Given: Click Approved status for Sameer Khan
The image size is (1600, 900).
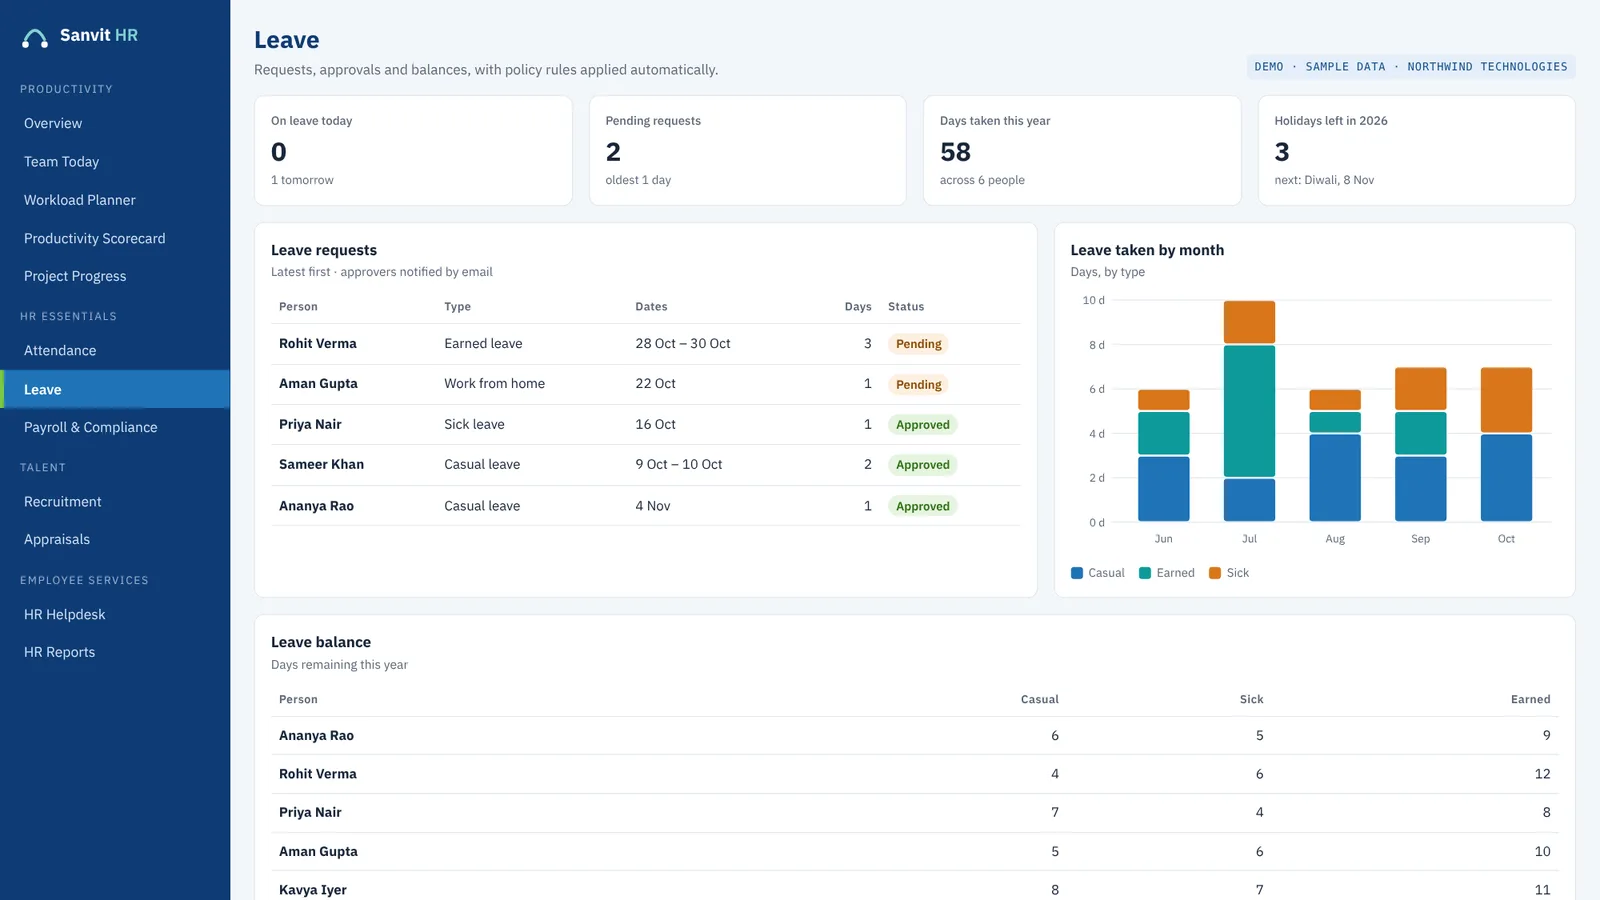Looking at the screenshot, I should pos(923,465).
